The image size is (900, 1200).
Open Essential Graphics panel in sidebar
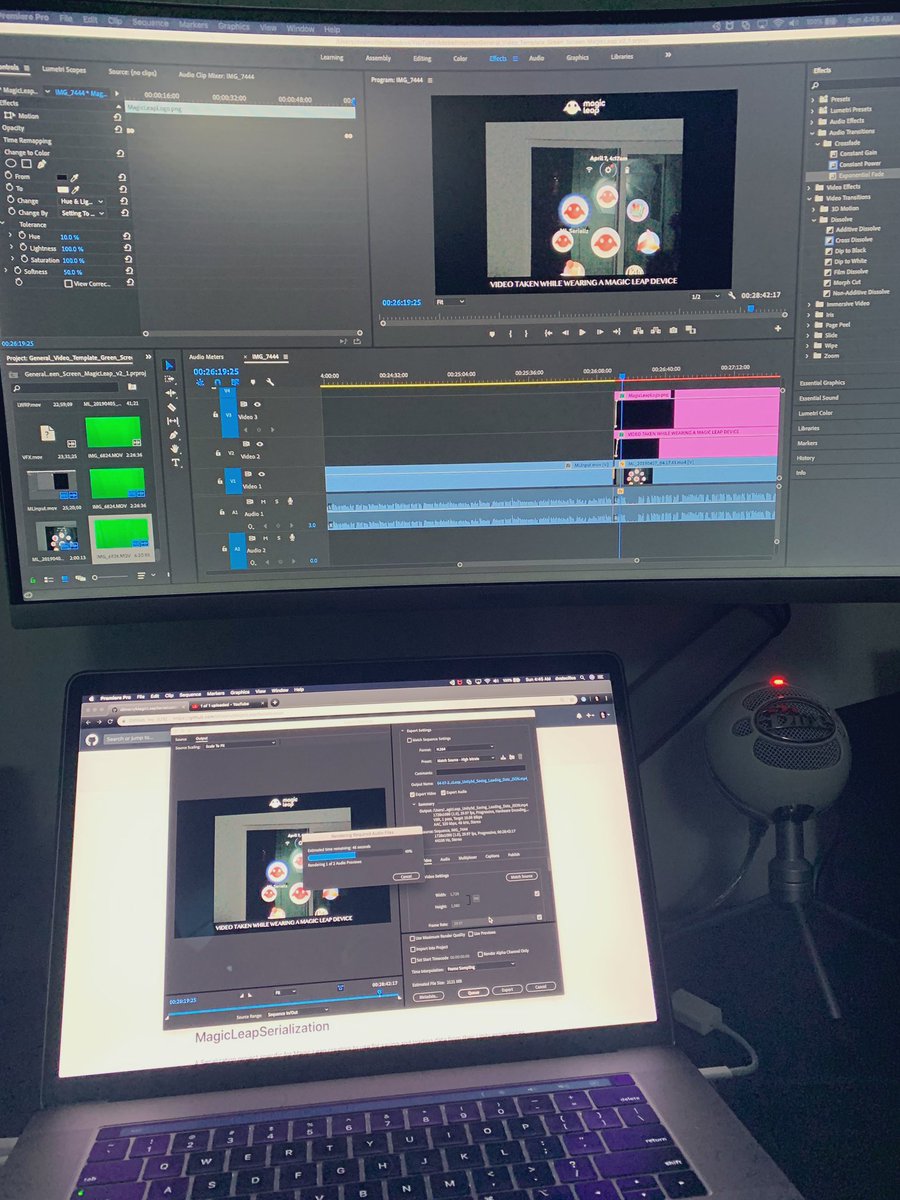821,383
